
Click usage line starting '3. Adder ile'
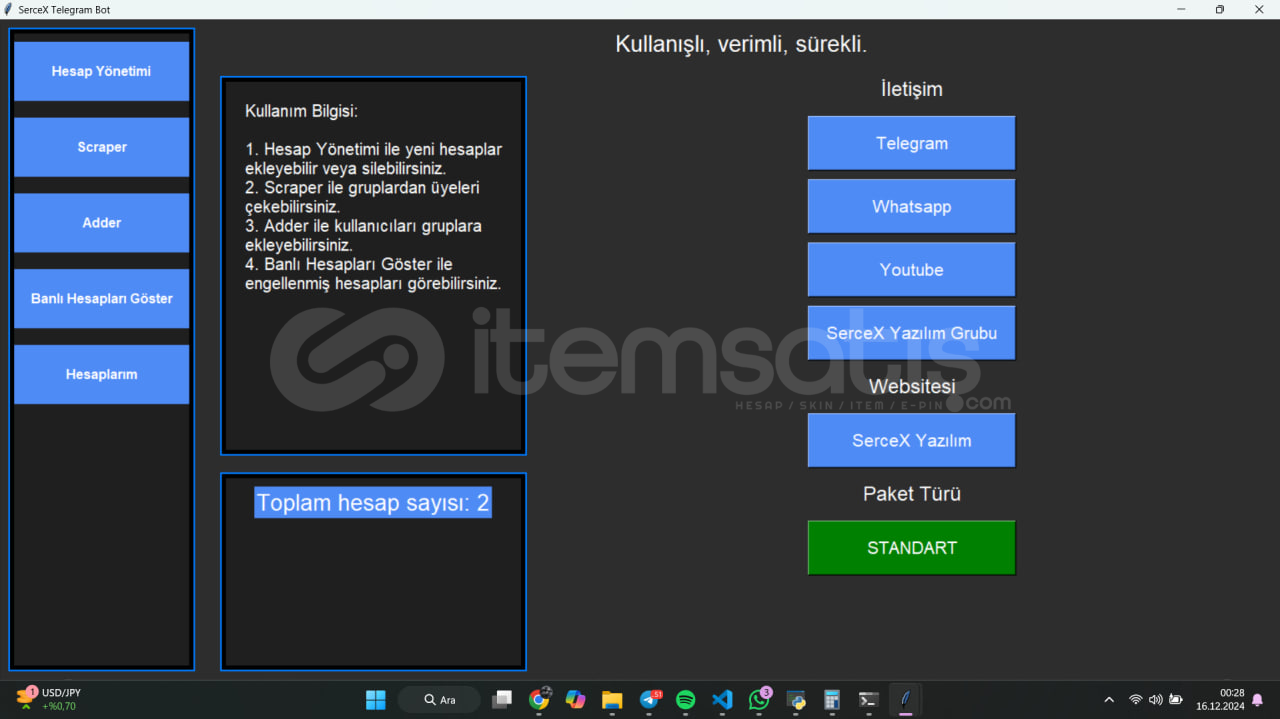pyautogui.click(x=363, y=235)
